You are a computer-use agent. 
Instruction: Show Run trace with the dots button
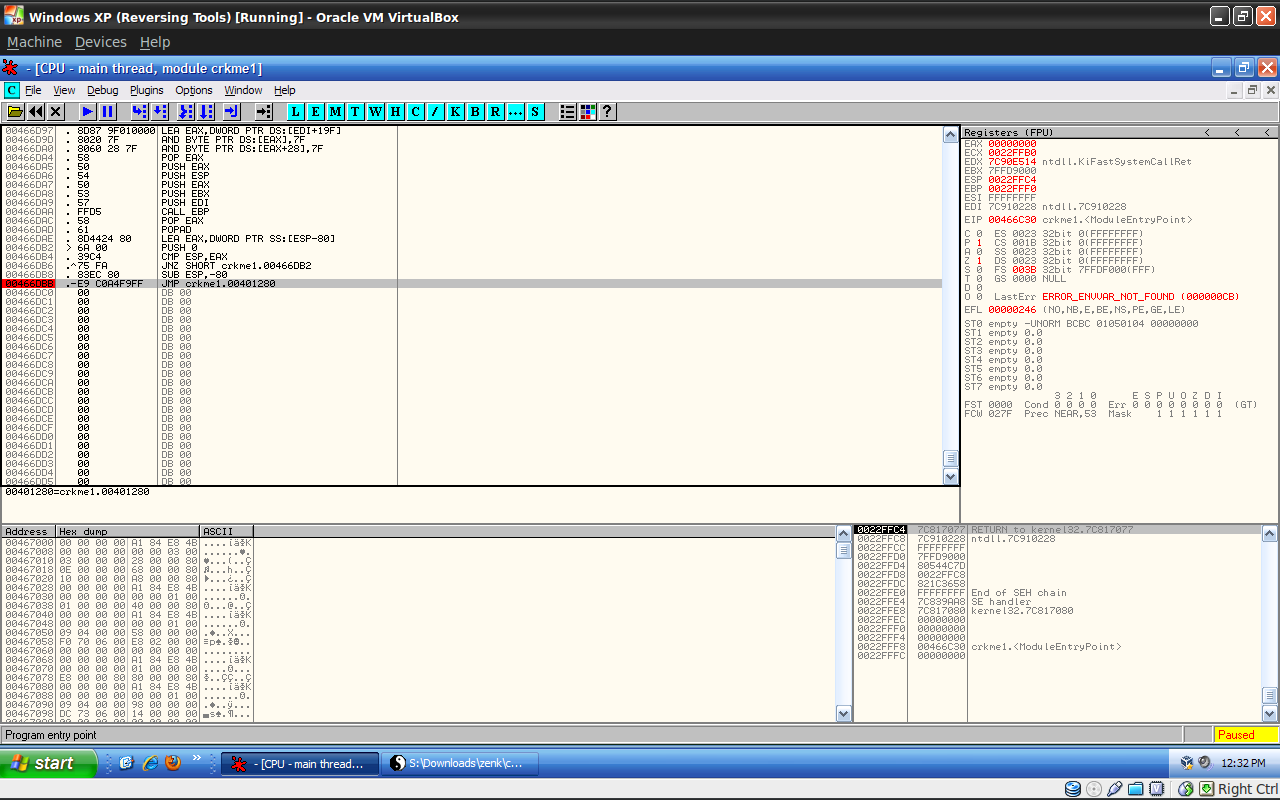516,112
